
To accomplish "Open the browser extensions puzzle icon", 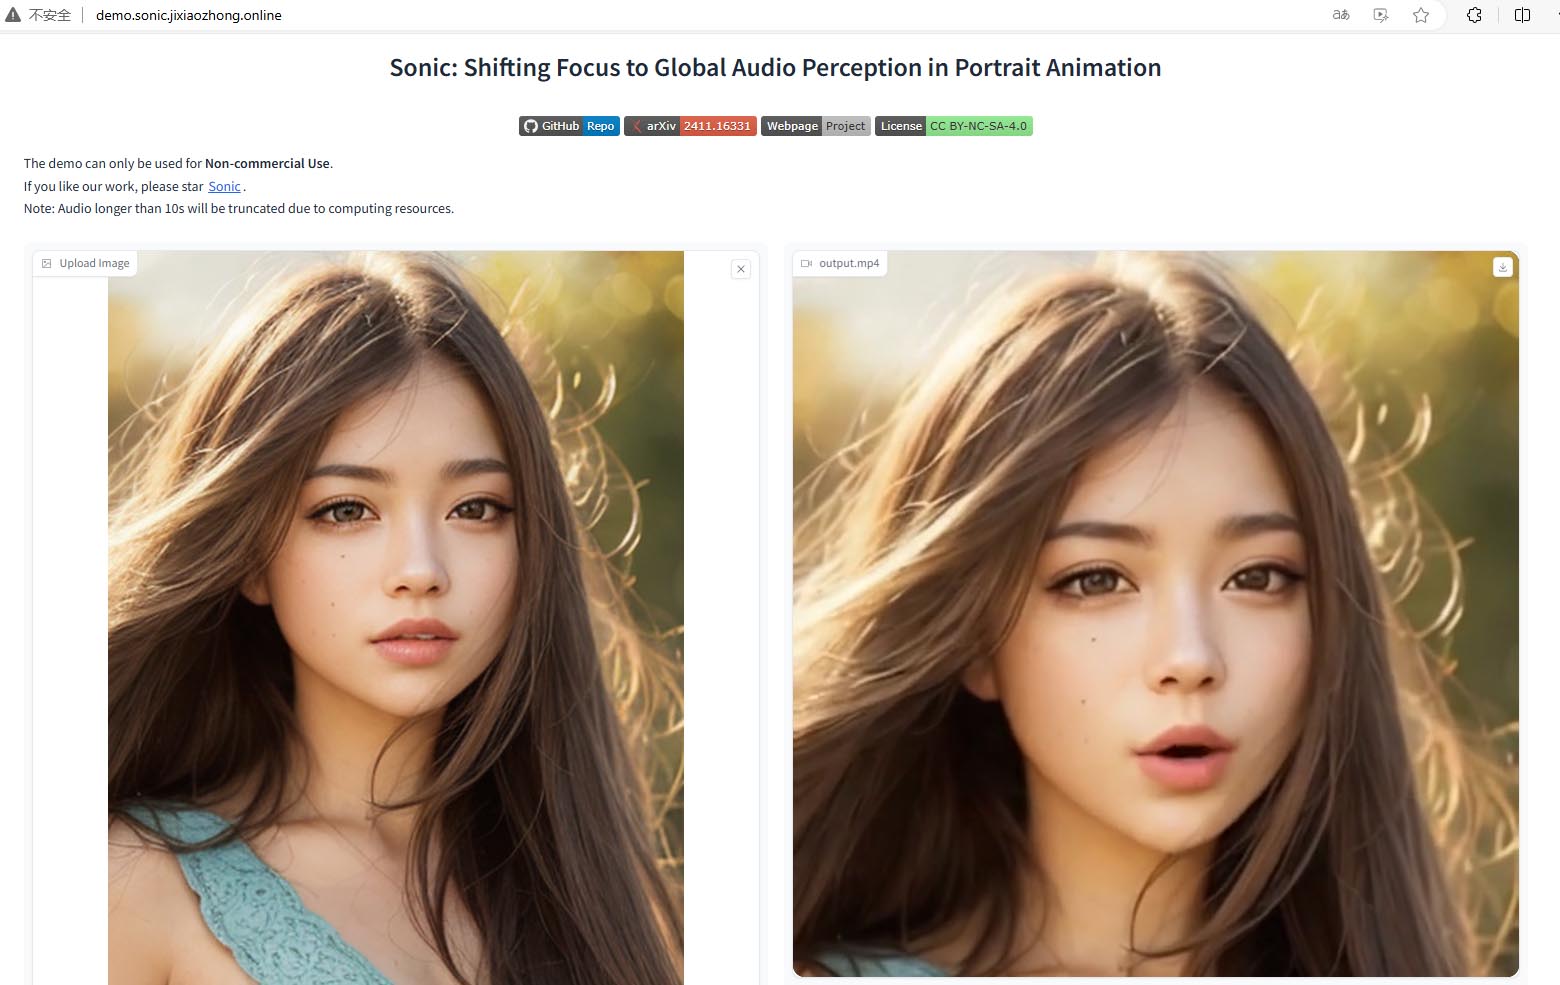I will (x=1474, y=15).
